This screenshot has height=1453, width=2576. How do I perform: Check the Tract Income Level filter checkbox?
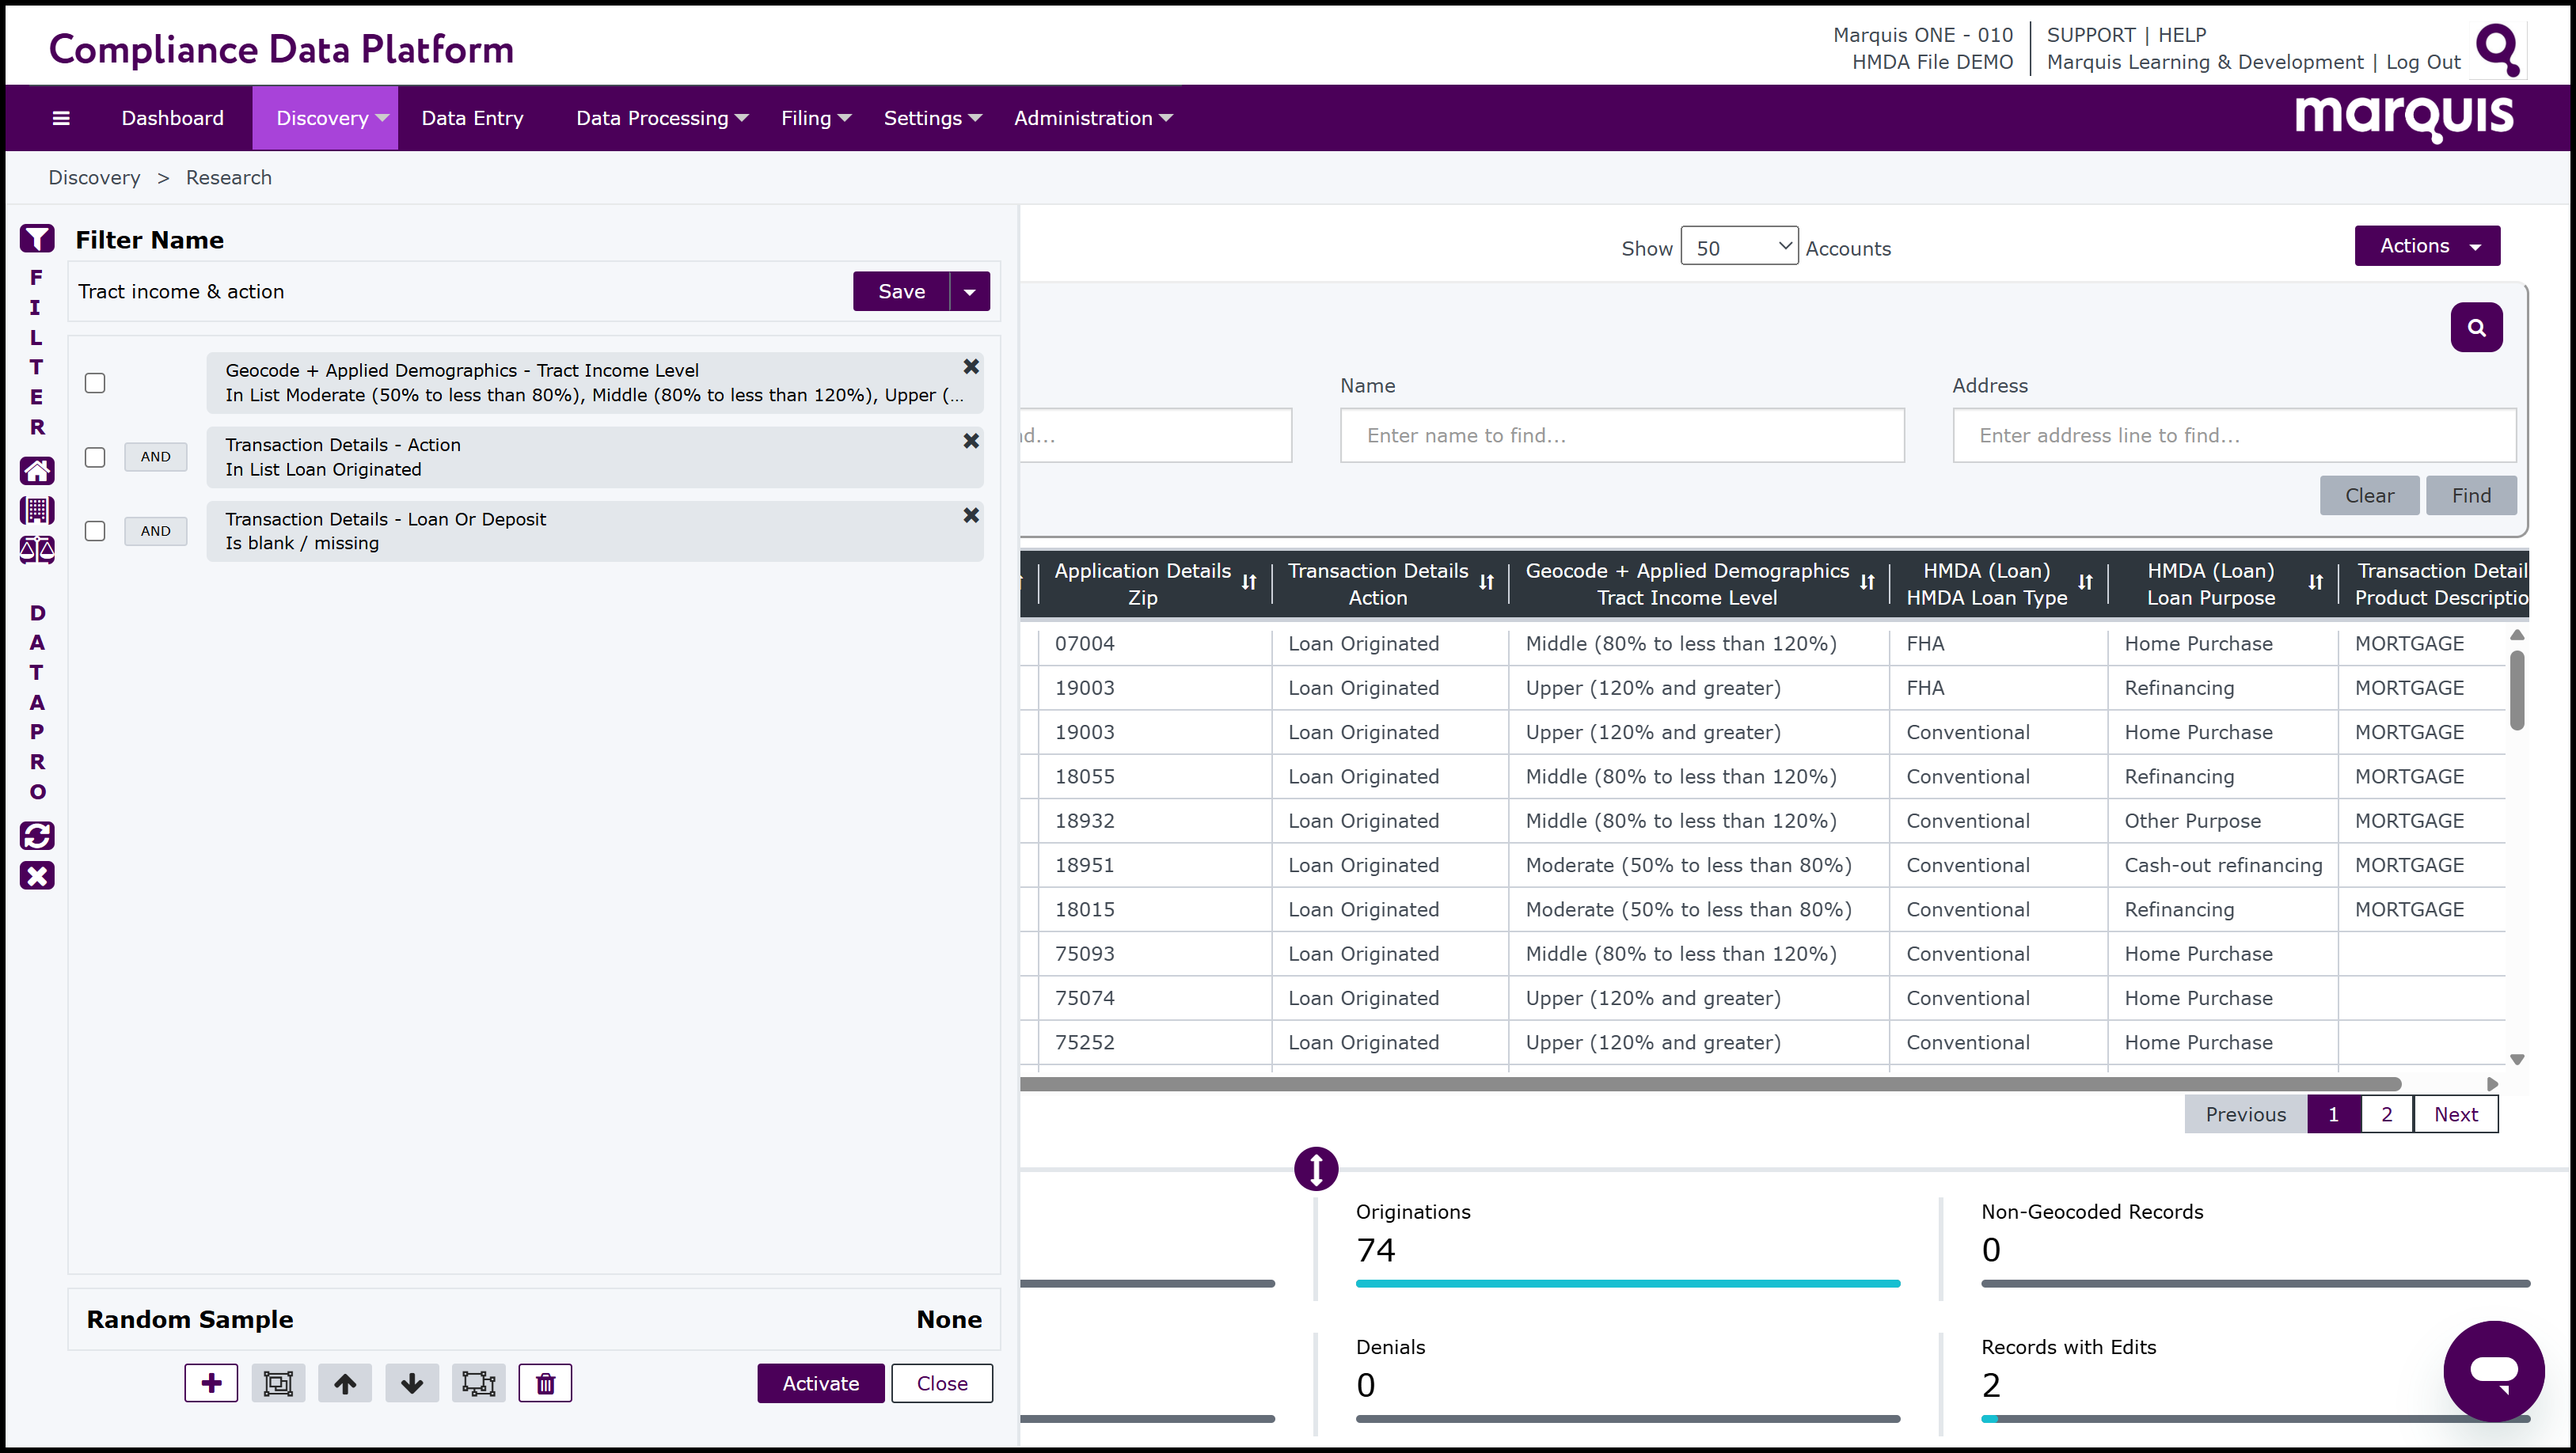coord(95,383)
